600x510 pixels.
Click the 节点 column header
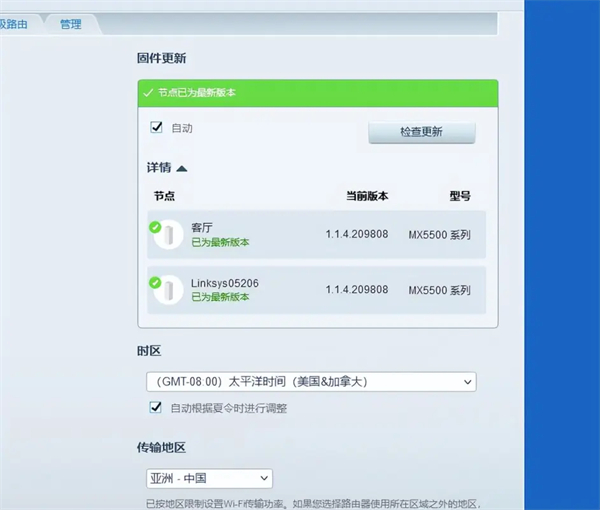point(164,196)
